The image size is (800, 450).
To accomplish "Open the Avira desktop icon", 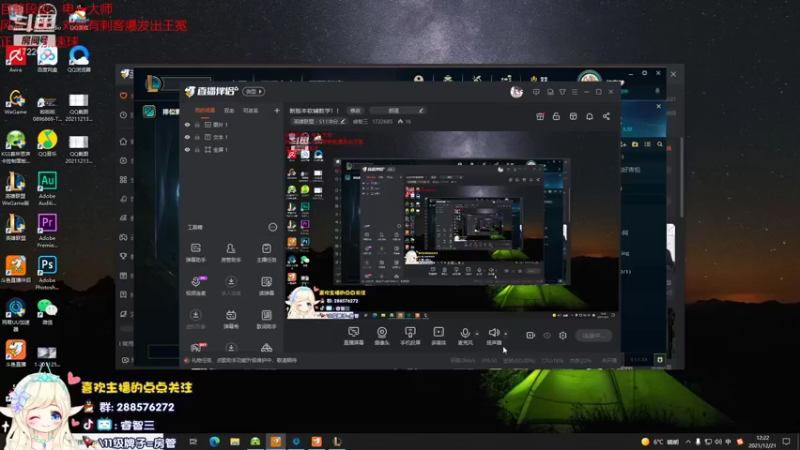I will (15, 58).
